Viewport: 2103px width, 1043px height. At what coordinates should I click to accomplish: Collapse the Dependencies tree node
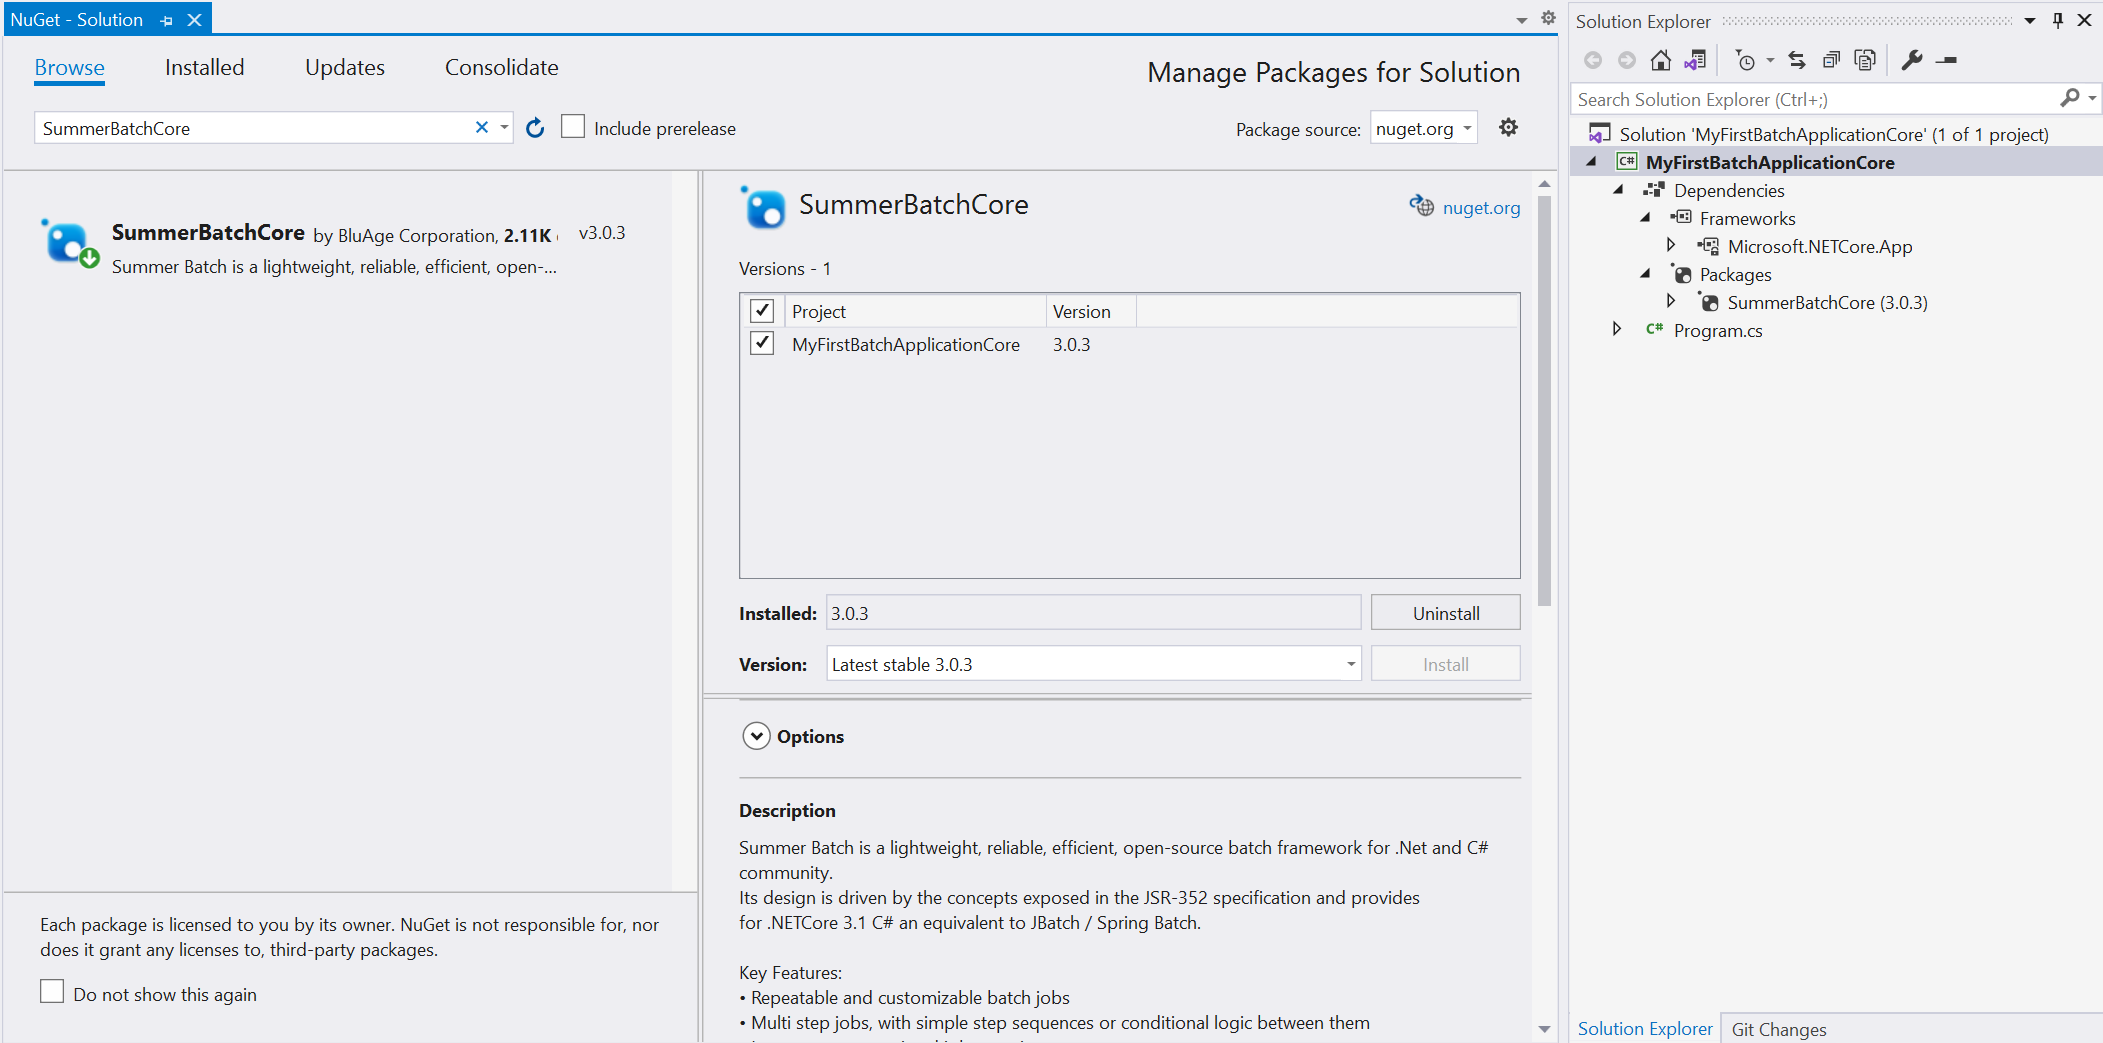[1619, 189]
